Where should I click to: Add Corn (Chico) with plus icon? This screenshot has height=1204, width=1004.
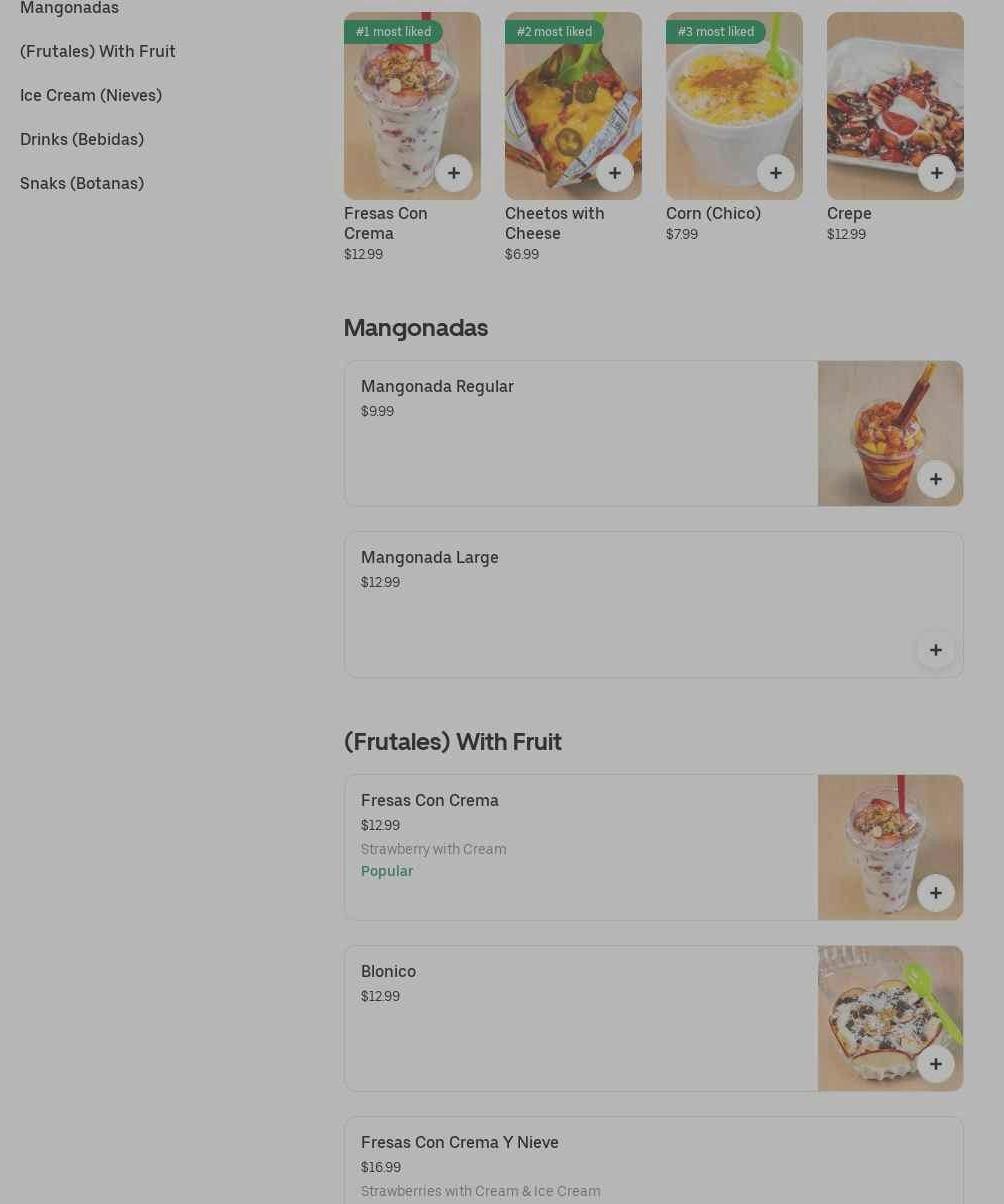776,173
